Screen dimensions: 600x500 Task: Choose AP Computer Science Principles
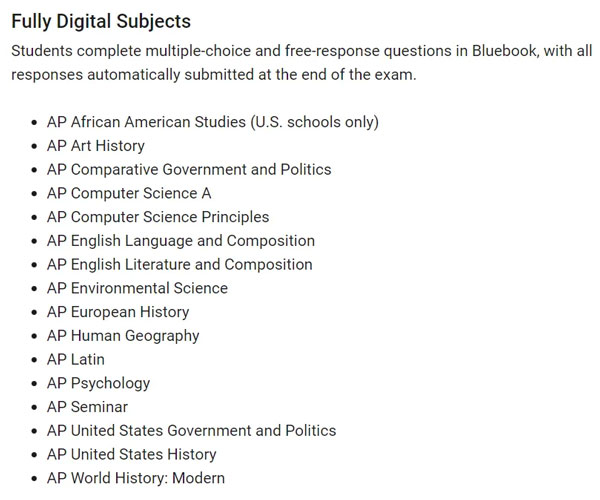pos(158,217)
